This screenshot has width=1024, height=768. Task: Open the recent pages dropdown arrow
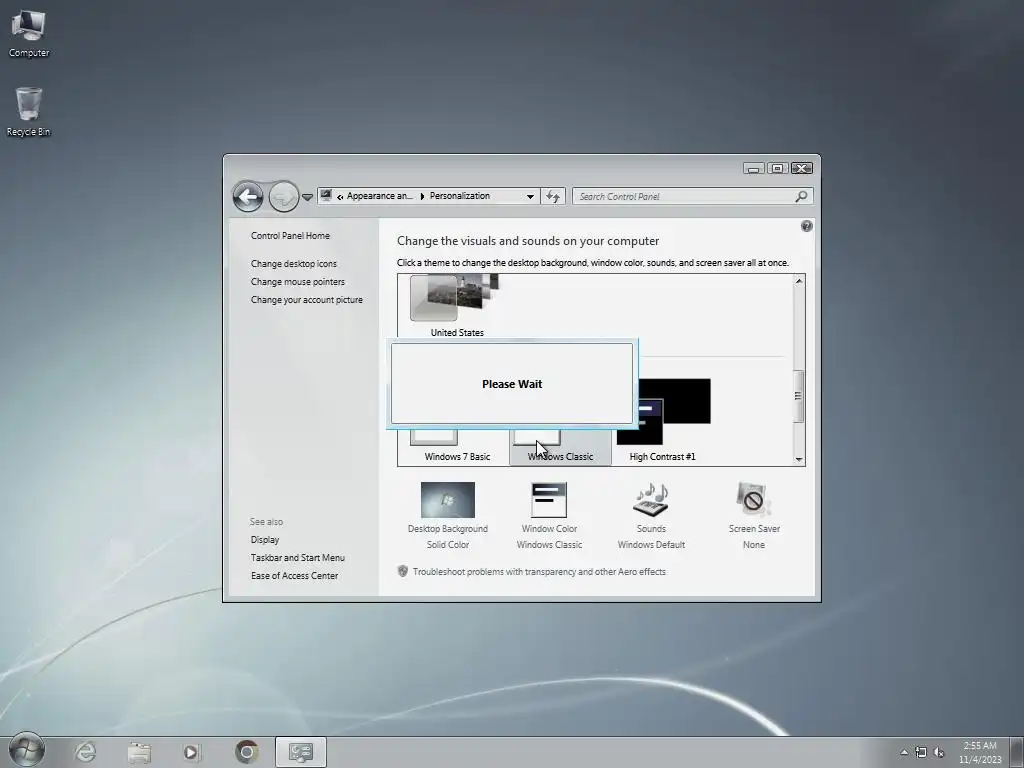click(307, 197)
